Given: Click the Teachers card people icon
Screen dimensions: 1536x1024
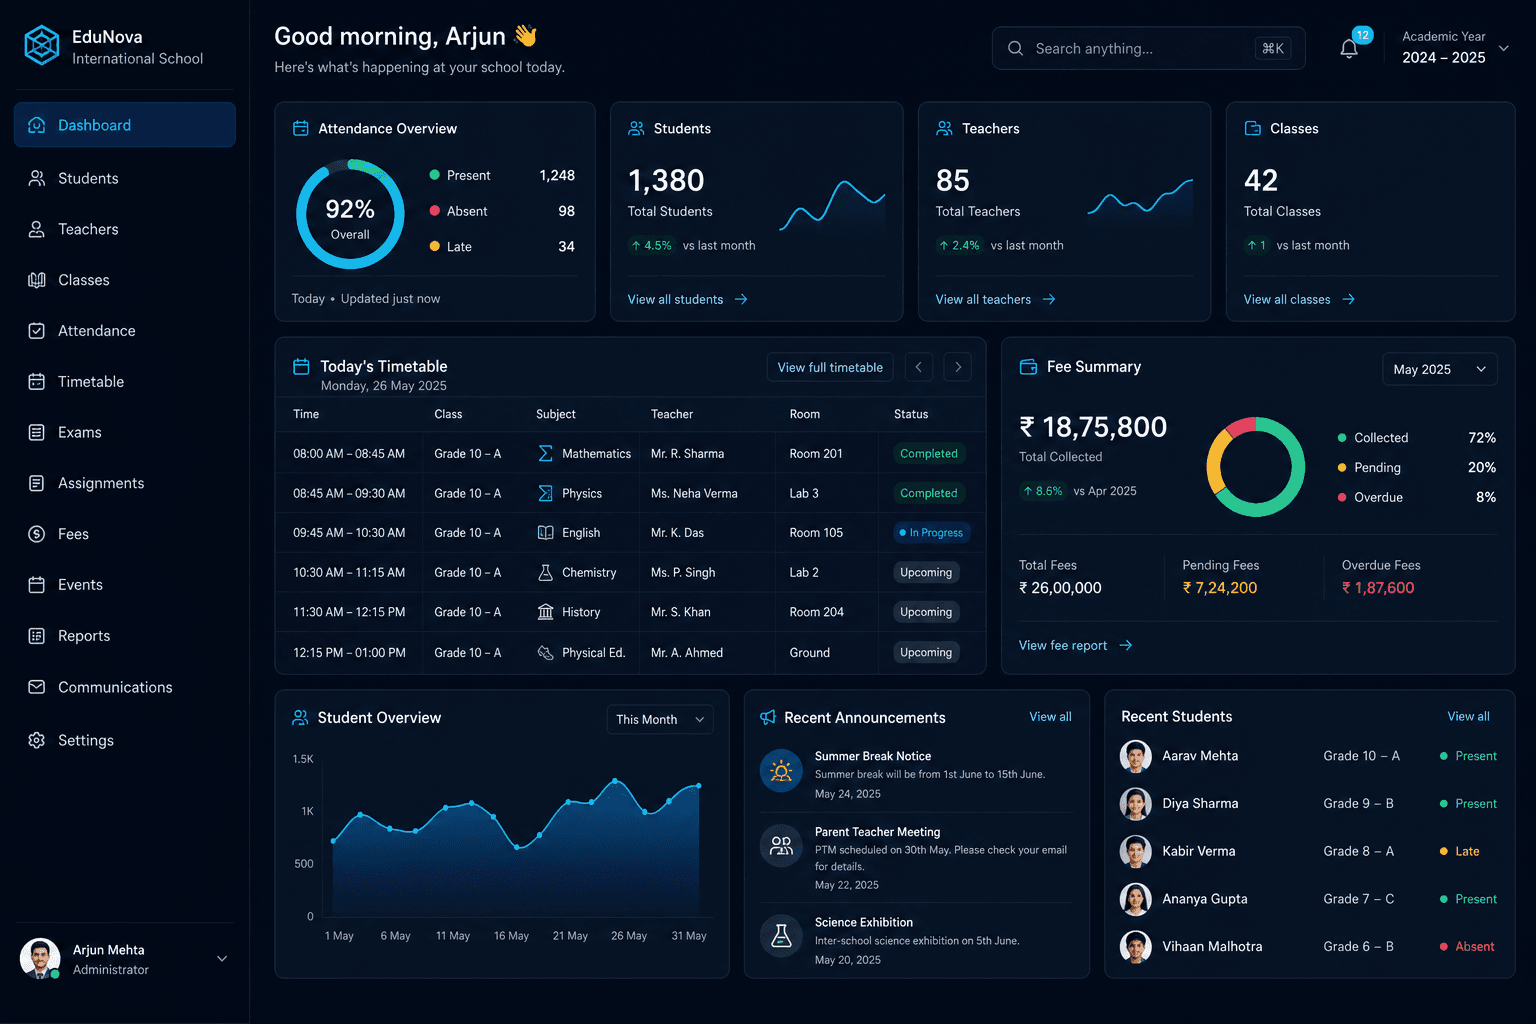Looking at the screenshot, I should [944, 128].
